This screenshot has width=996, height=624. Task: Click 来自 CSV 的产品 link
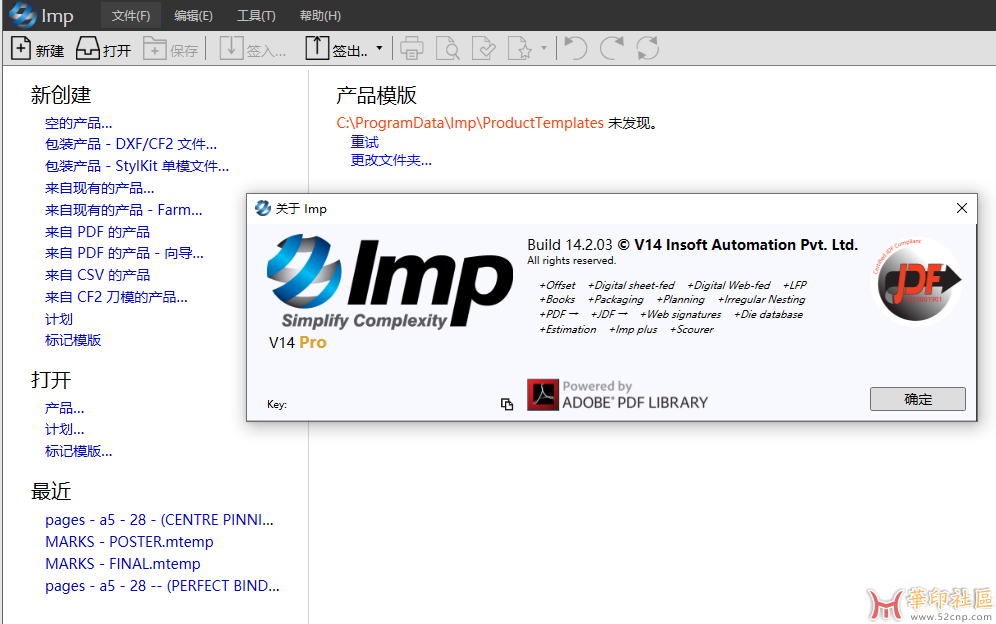[x=97, y=275]
